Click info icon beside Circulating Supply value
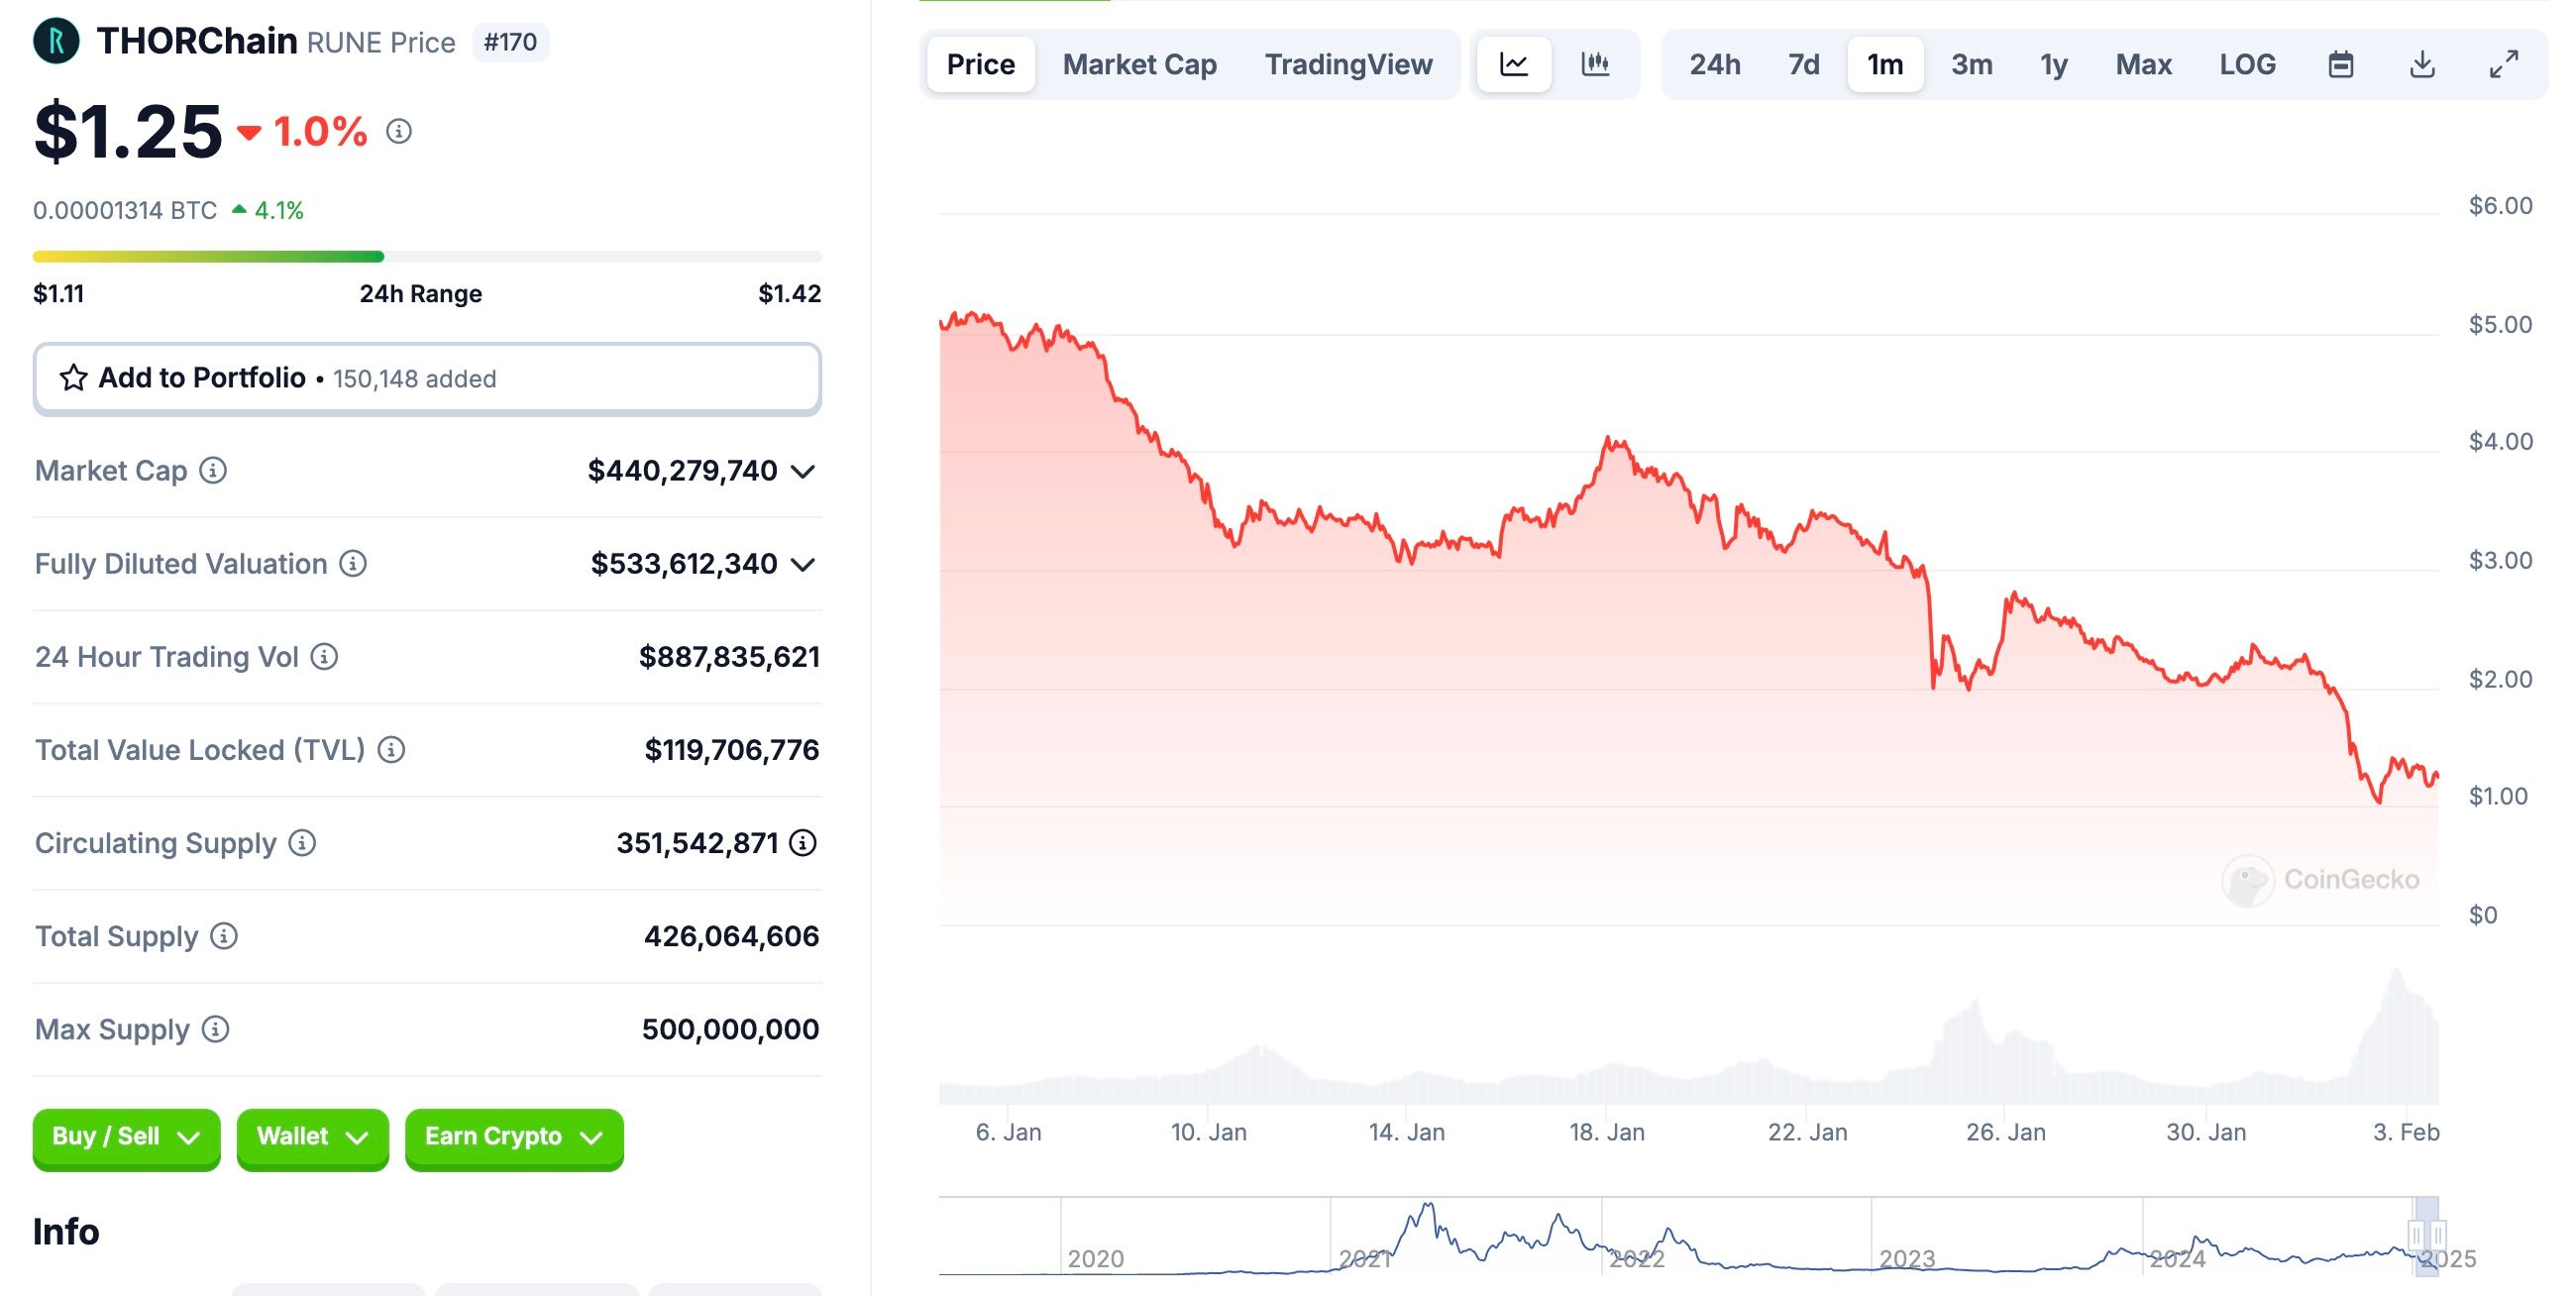The width and height of the screenshot is (2576, 1296). click(803, 843)
